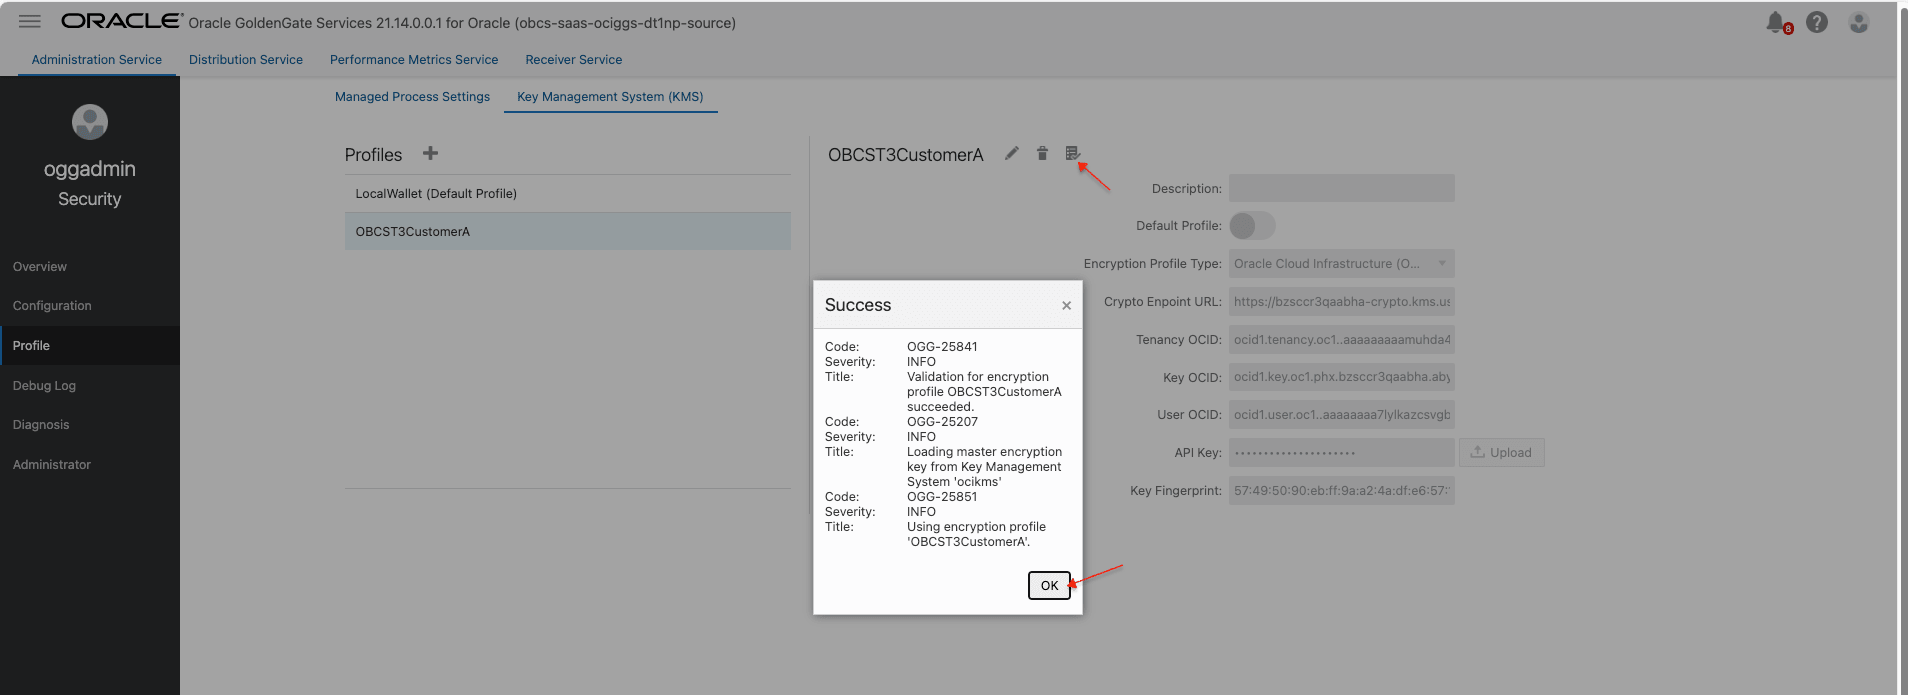Click the Crypto Endpoint URL field
Viewport: 1908px width, 695px height.
tap(1341, 302)
